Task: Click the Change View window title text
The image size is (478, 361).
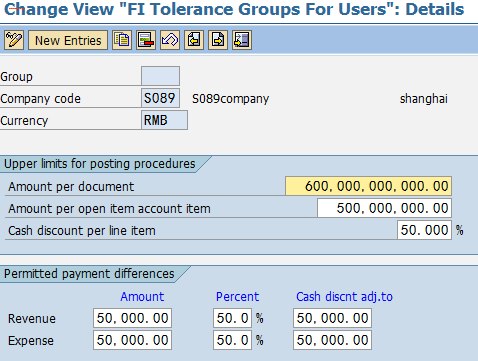Action: (x=234, y=9)
